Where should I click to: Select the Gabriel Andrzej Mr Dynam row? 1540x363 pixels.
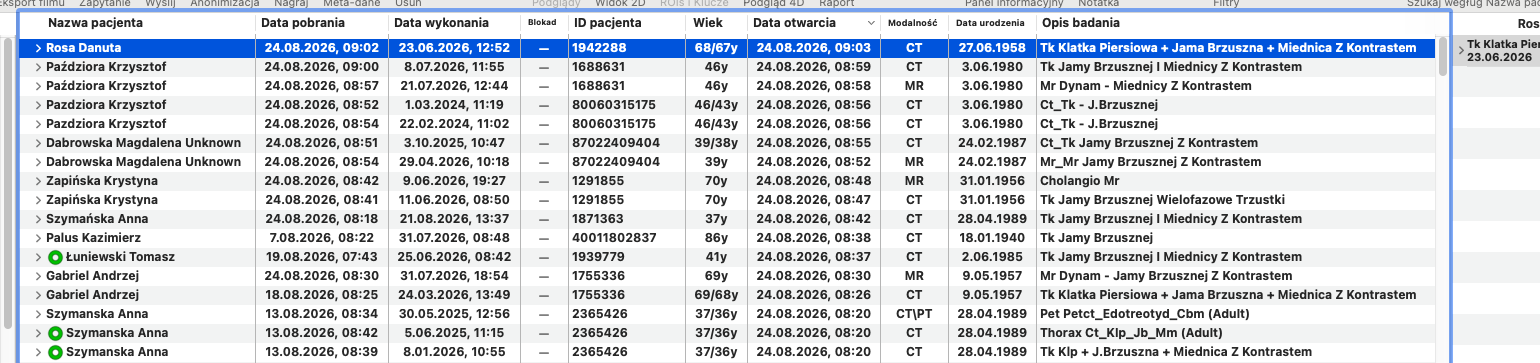728,276
